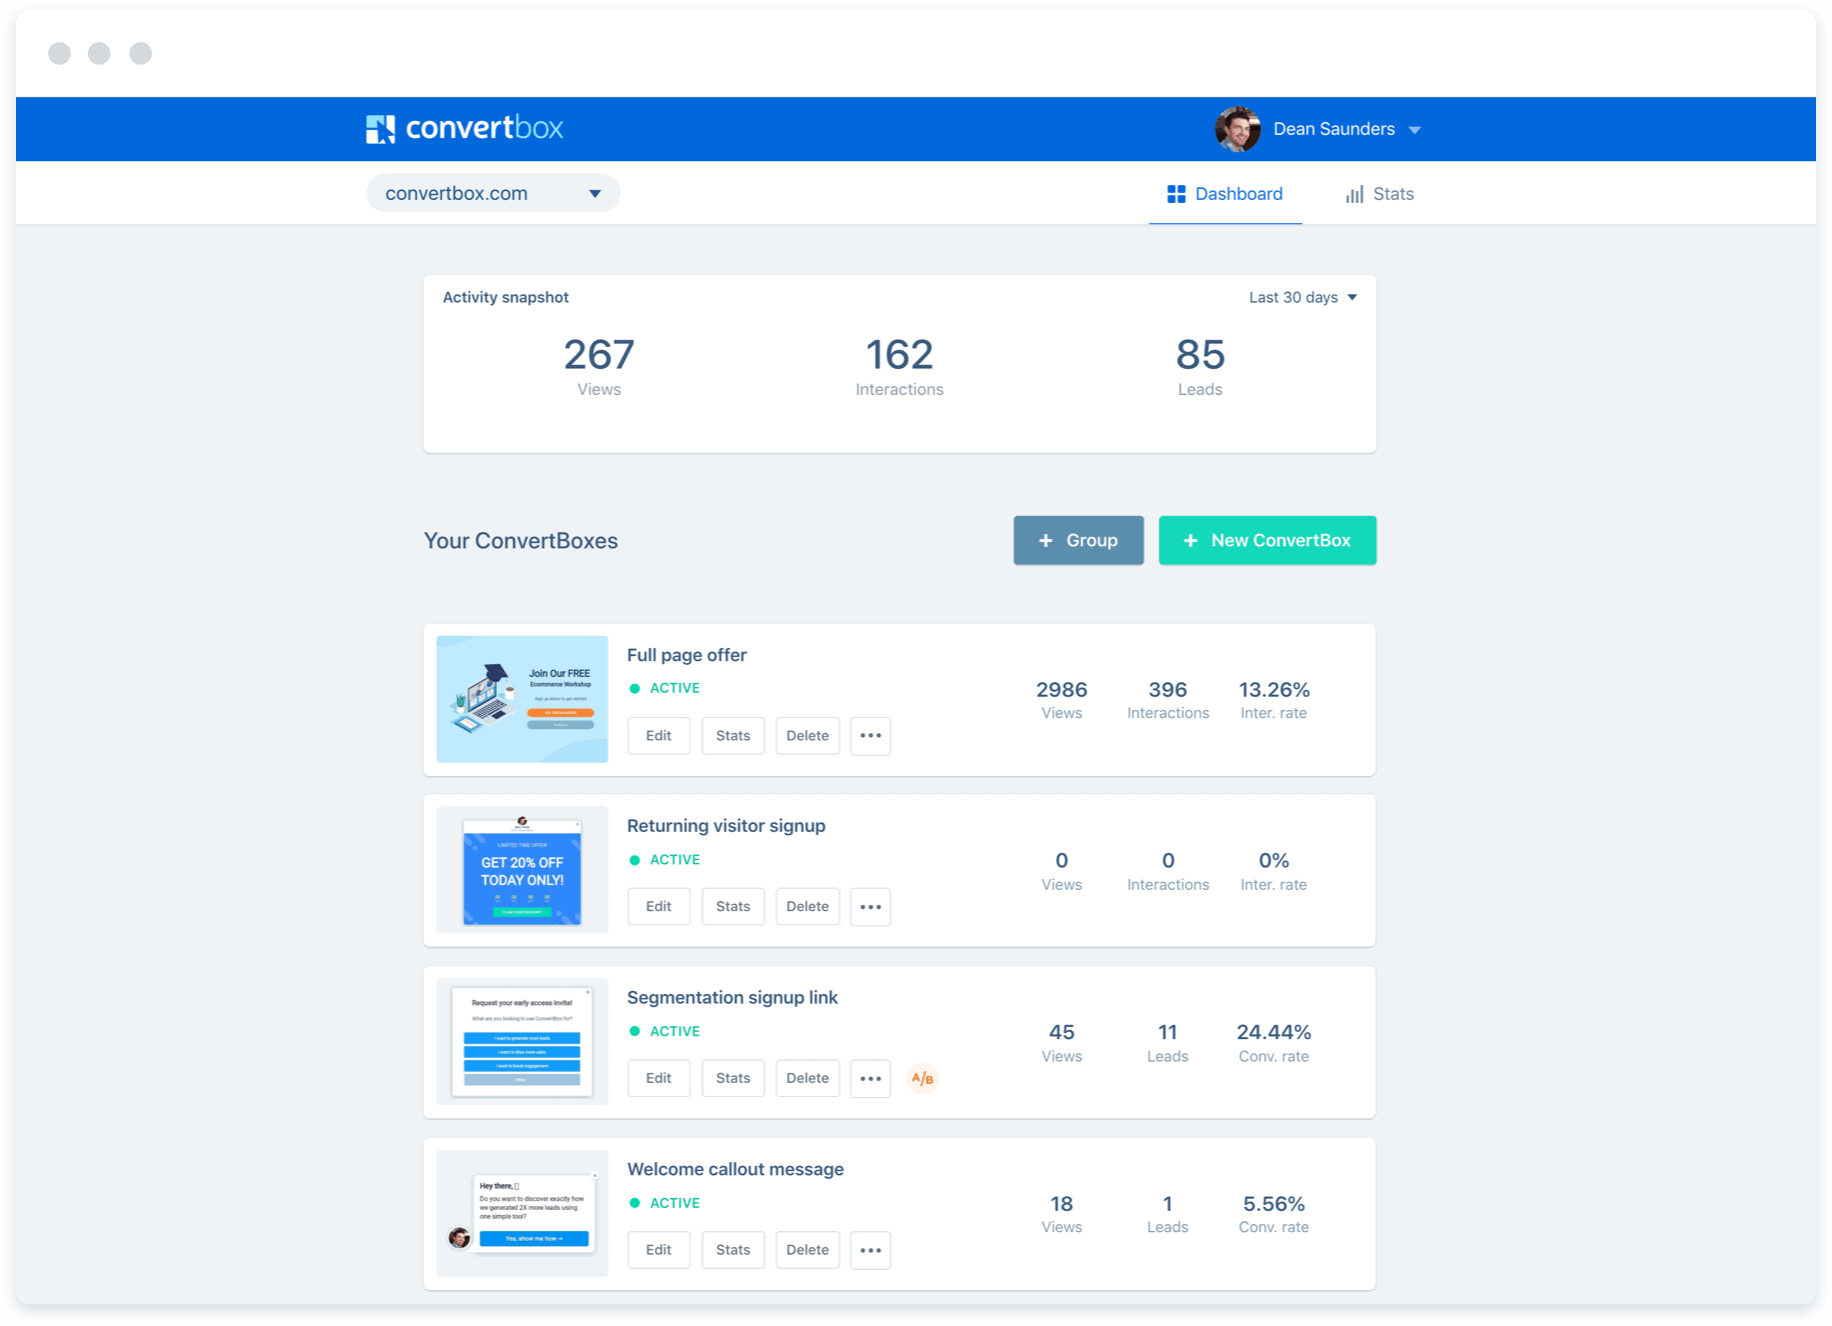This screenshot has width=1832, height=1326.
Task: Open more options for Segmentation signup link
Action: point(870,1079)
